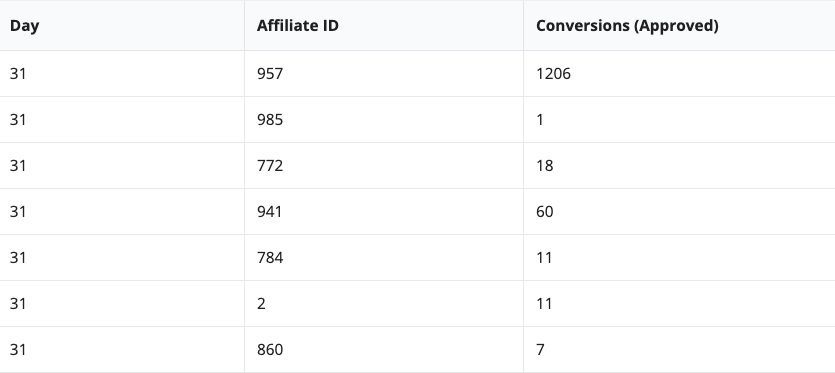835x373 pixels.
Task: Select the conversions cell showing 1
Action: click(x=680, y=119)
